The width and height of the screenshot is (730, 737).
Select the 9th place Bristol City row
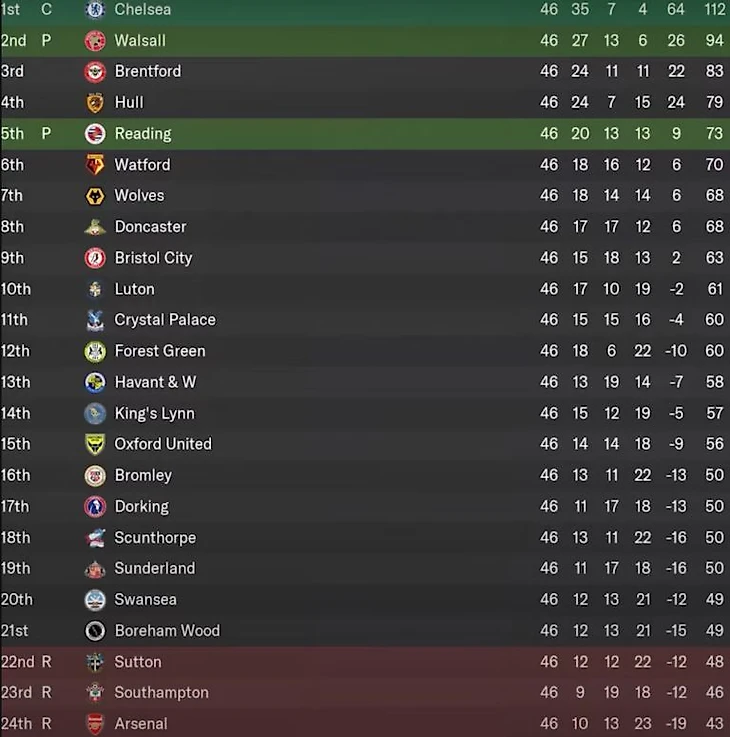(x=365, y=258)
